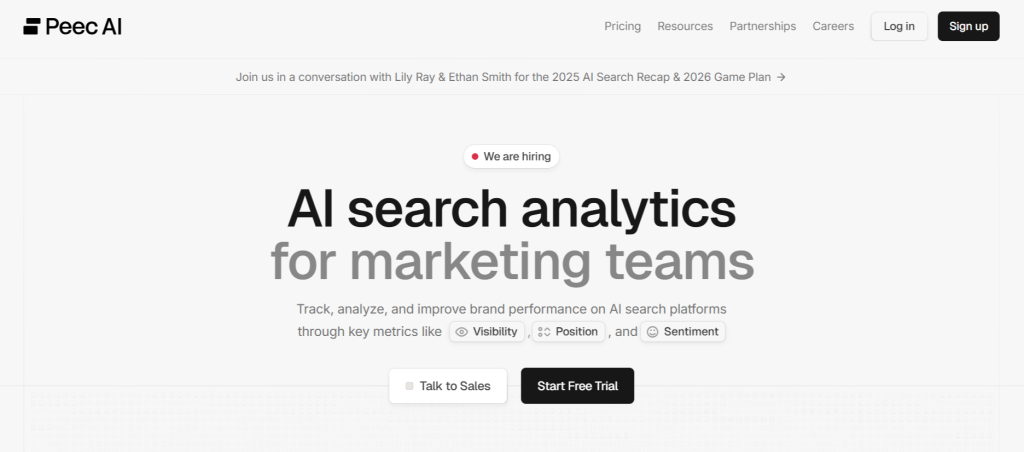Viewport: 1024px width, 452px height.
Task: Select the Sentiment metric label
Action: [691, 332]
